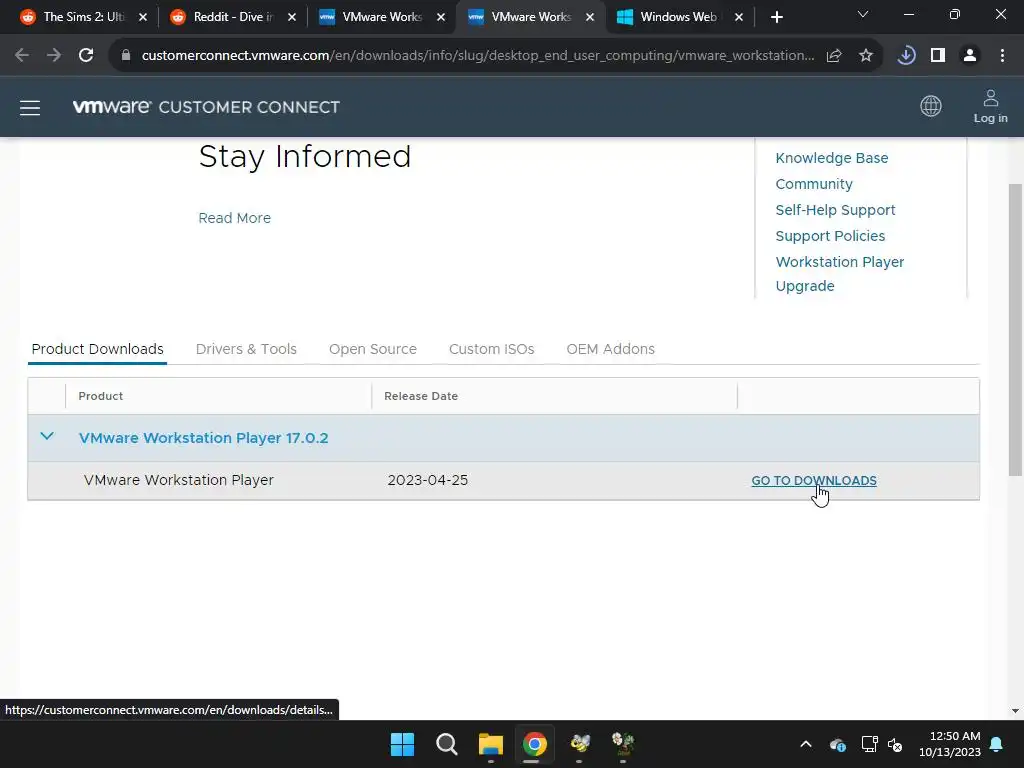Select the OEM Addons tab
Image resolution: width=1024 pixels, height=768 pixels.
(x=611, y=349)
